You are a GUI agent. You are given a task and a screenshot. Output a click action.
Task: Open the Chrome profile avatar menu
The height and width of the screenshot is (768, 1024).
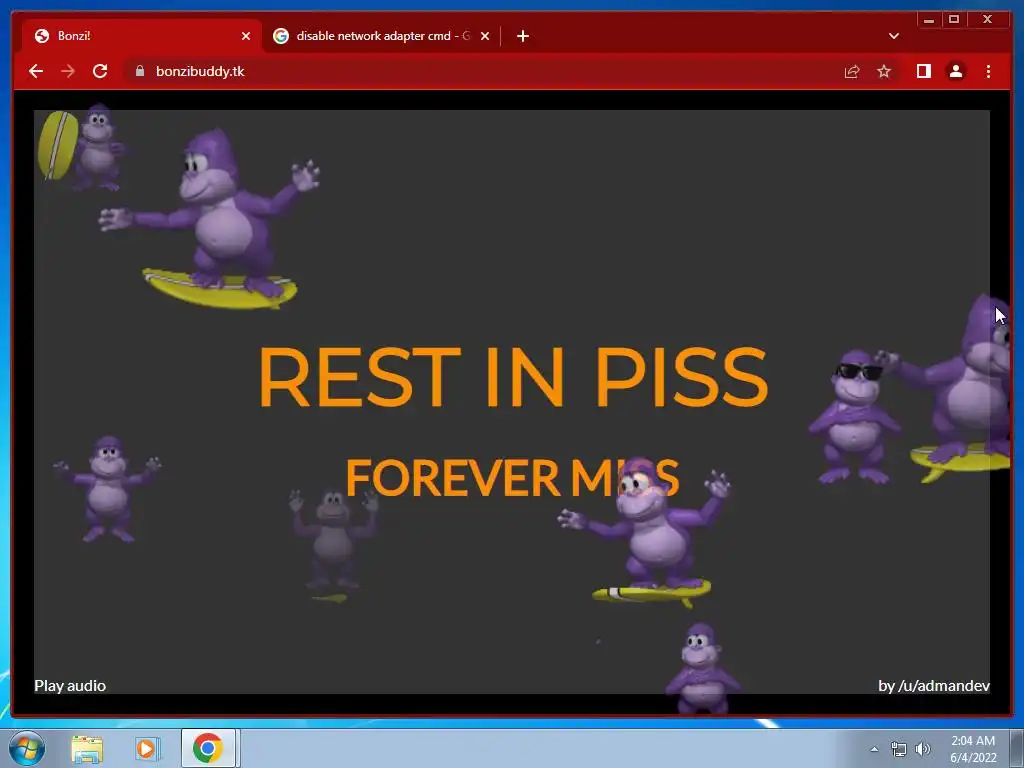click(955, 71)
